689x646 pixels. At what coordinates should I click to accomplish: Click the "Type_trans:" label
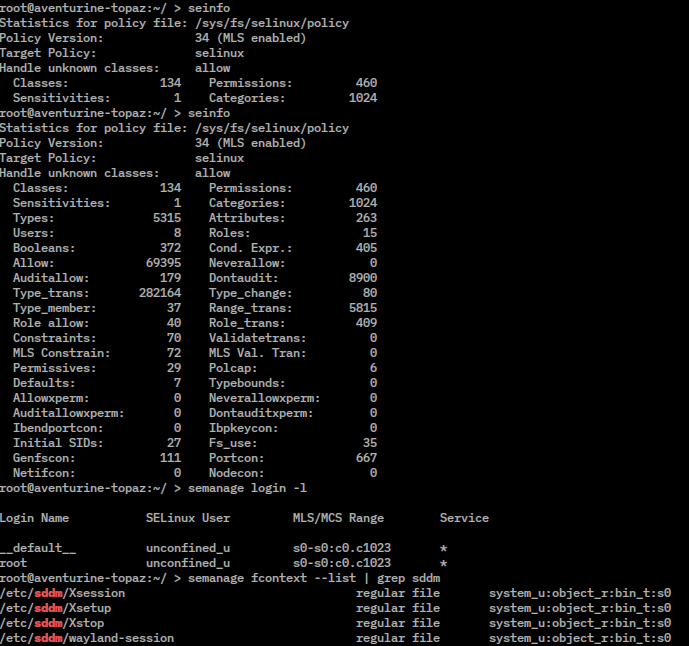51,293
